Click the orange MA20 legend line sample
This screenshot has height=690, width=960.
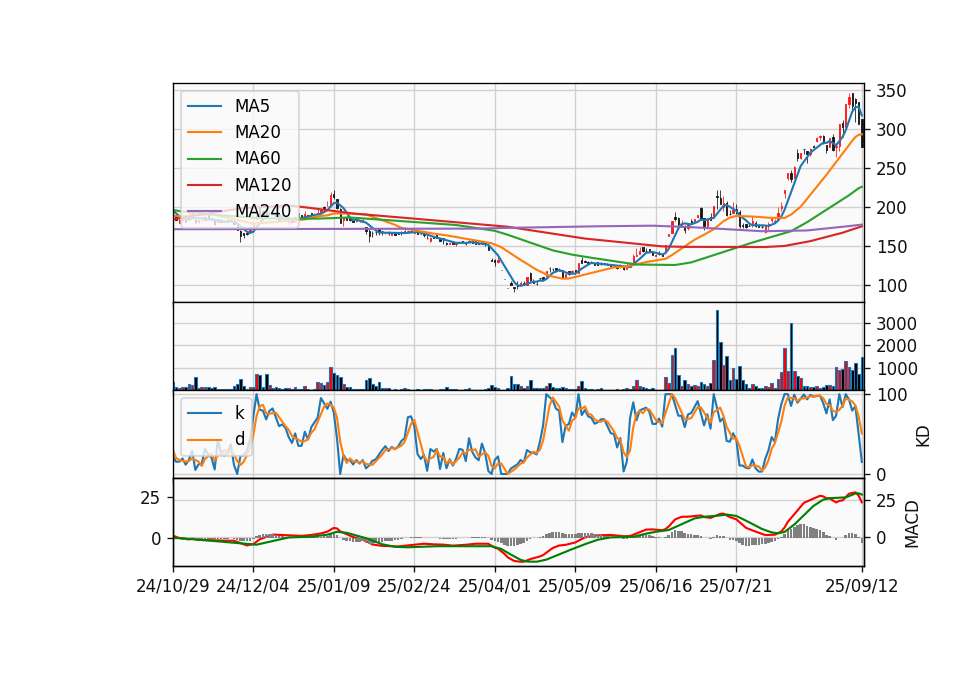coord(204,132)
